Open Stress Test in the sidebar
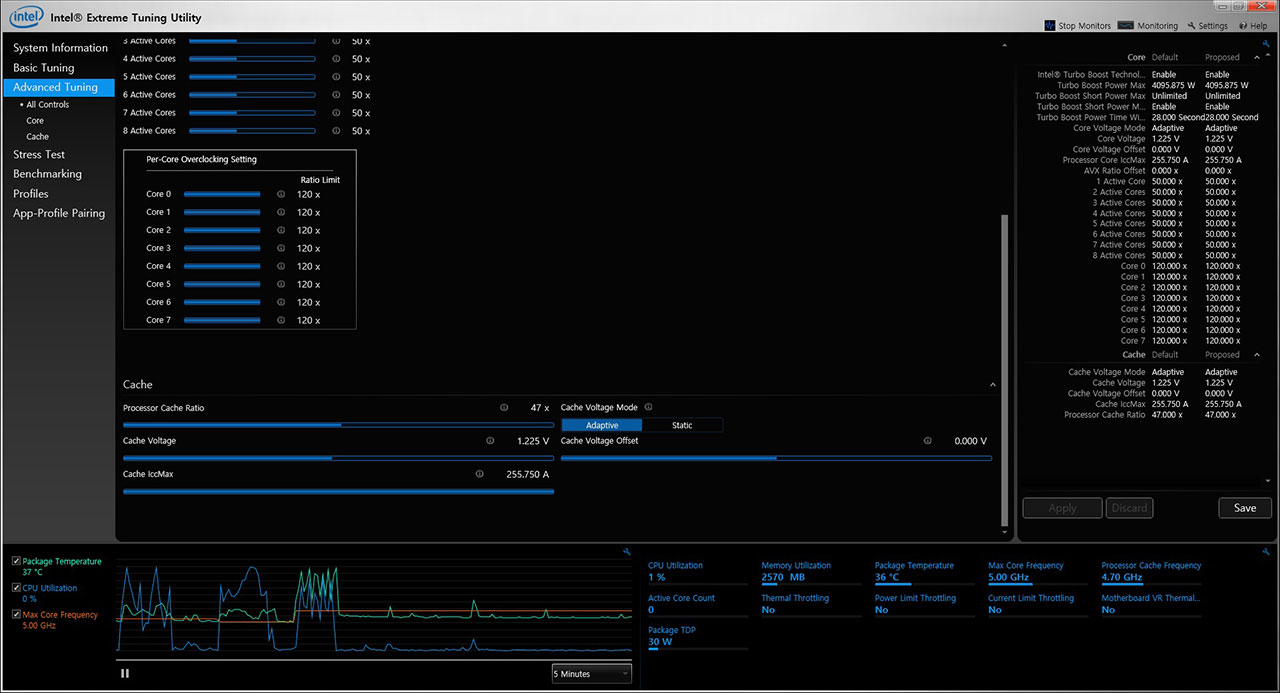 coord(39,155)
